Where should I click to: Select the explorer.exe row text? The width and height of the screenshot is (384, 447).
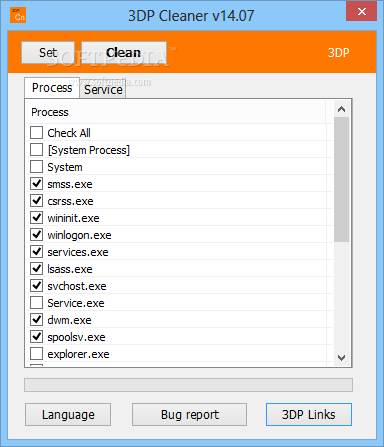coord(78,354)
